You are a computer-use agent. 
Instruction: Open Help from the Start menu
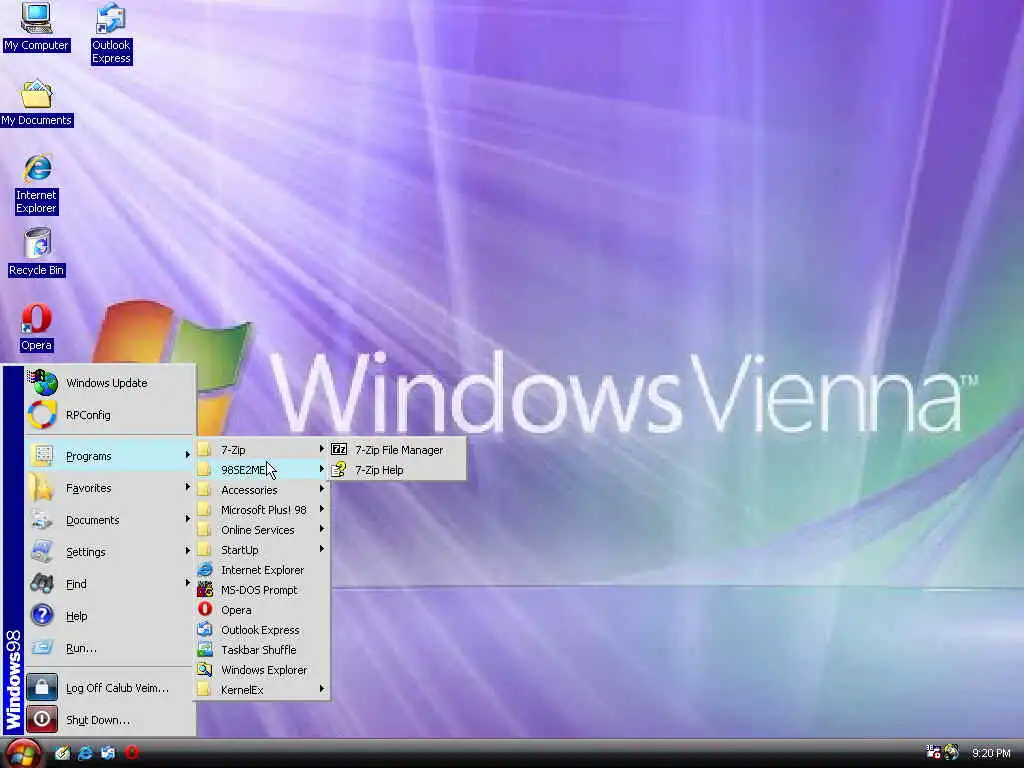[110, 616]
